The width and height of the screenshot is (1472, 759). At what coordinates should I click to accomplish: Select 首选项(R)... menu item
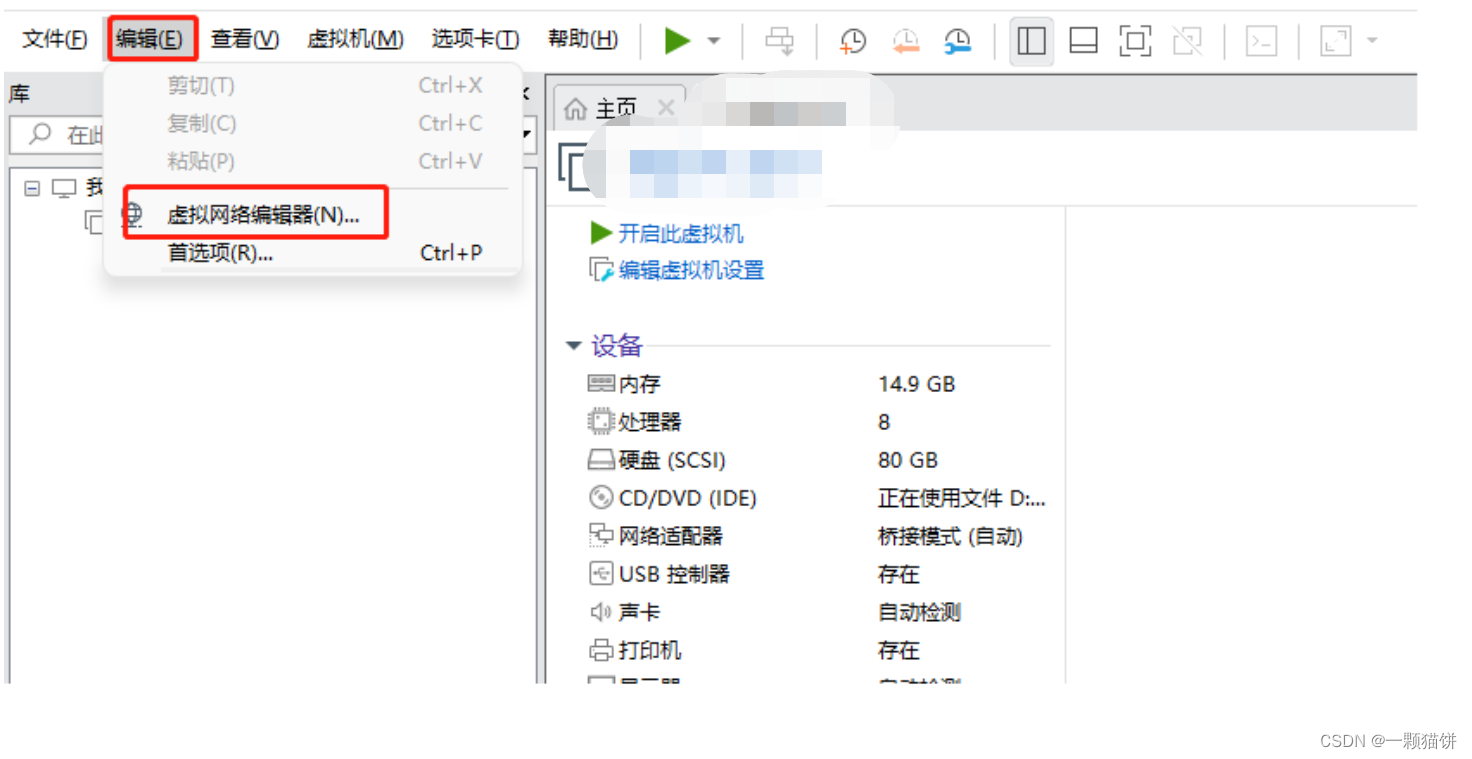point(314,253)
